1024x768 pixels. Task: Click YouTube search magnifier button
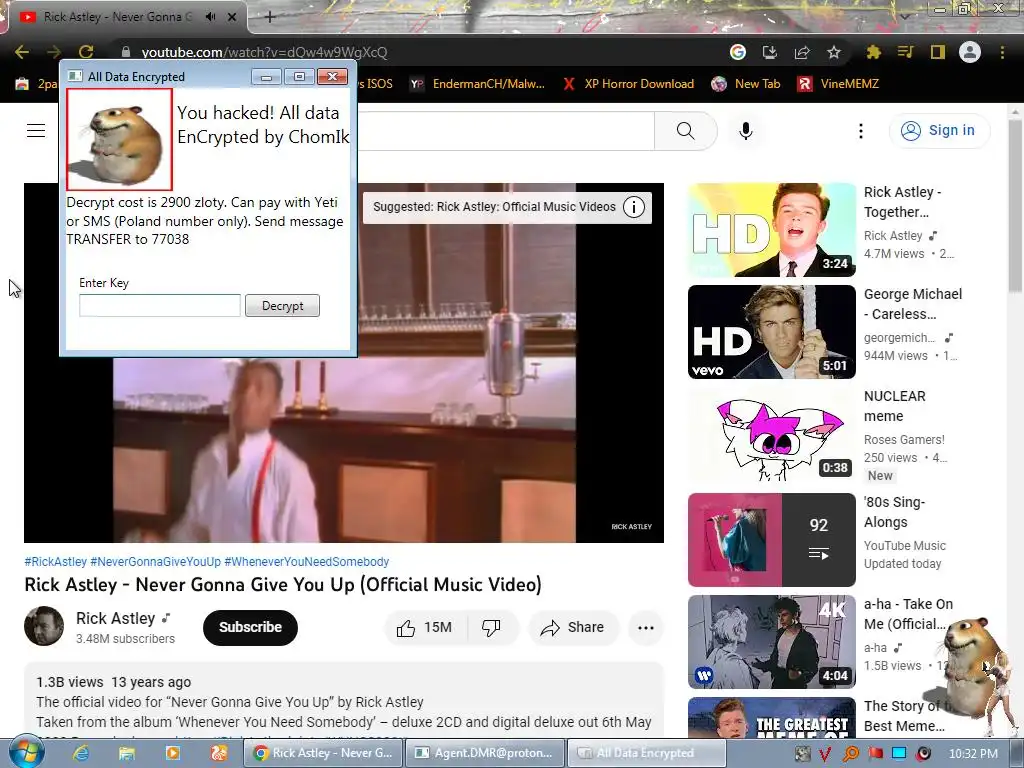[x=686, y=131]
